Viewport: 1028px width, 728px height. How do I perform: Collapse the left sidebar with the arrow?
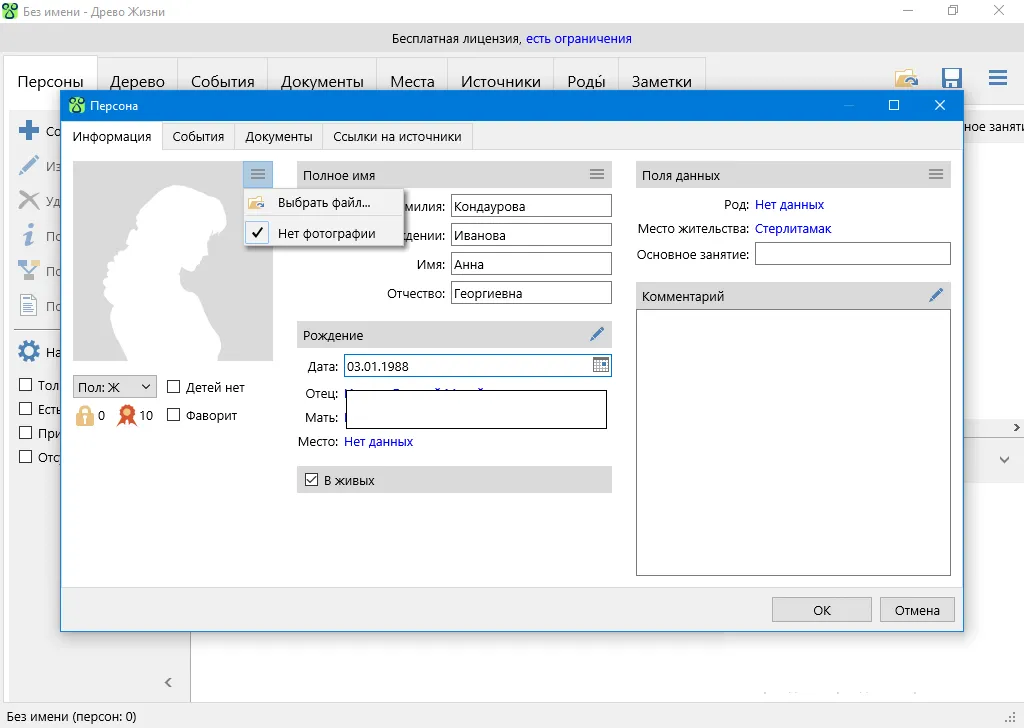168,682
